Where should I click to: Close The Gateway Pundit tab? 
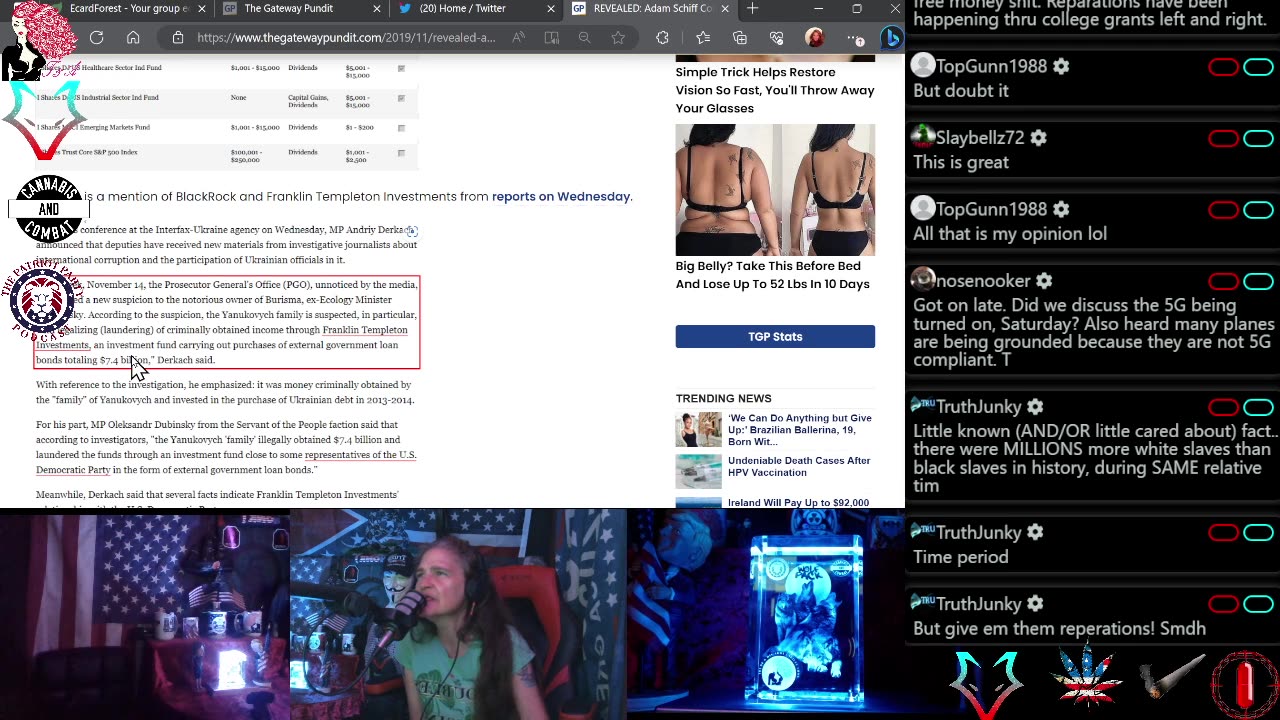(x=377, y=9)
